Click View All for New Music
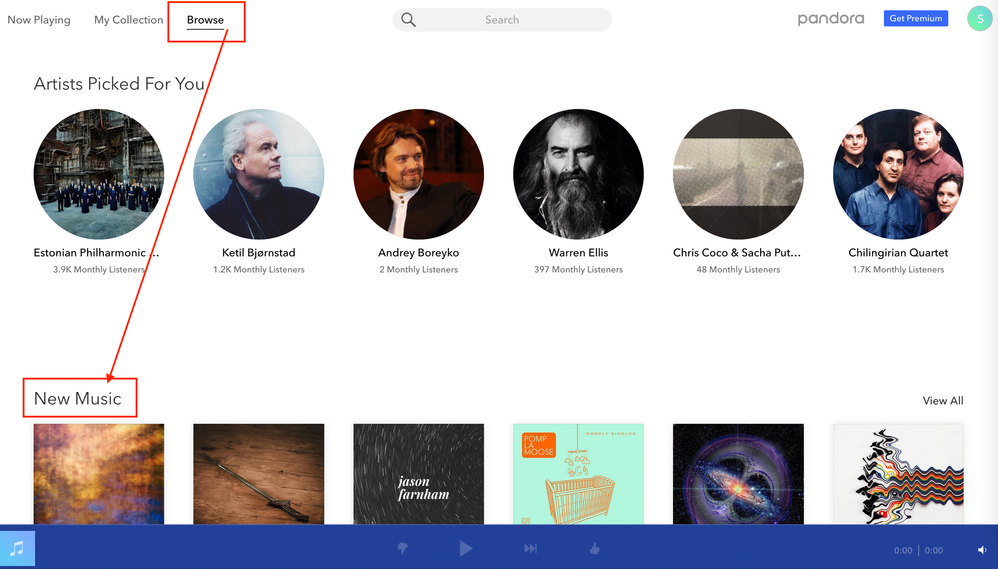The image size is (998, 569). [x=942, y=400]
